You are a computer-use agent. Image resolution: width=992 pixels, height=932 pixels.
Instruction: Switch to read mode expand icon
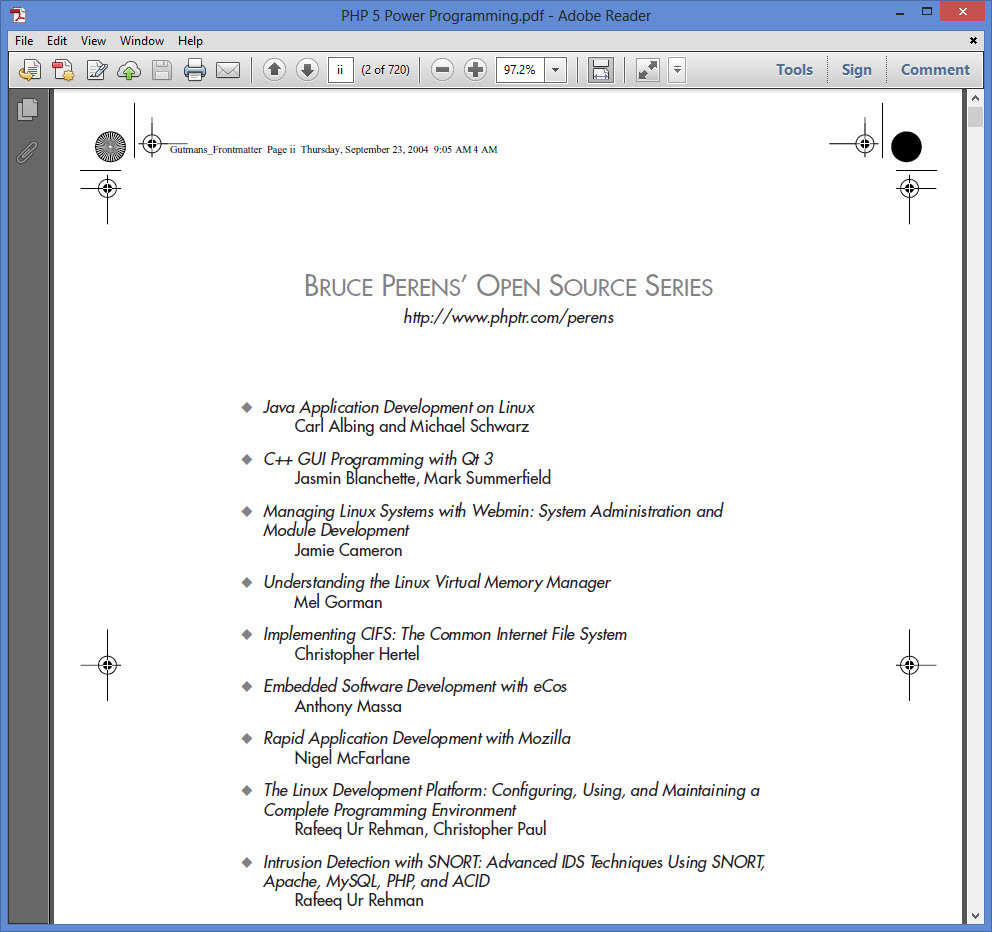pos(647,70)
